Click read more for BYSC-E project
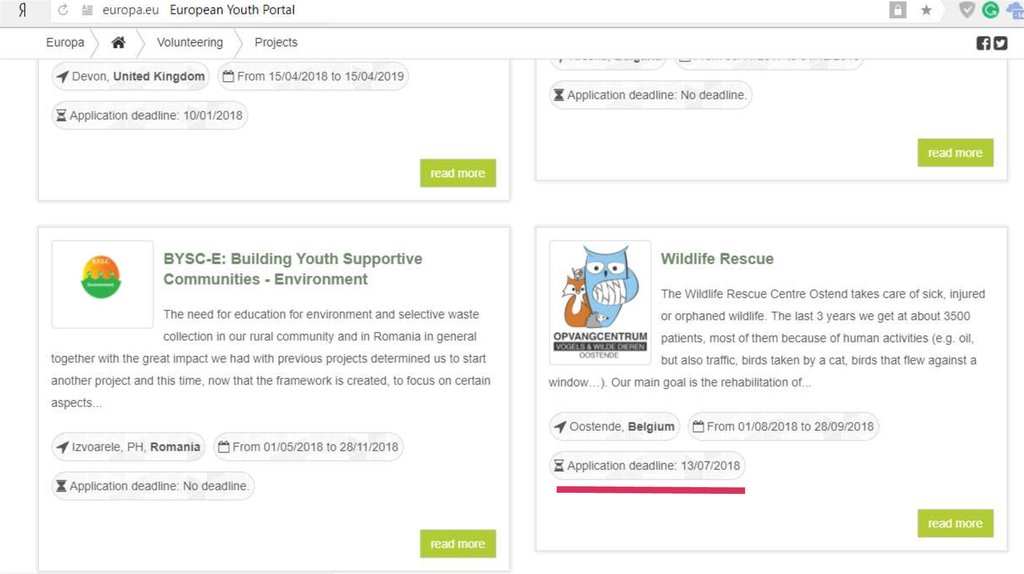The height and width of the screenshot is (574, 1024). [458, 544]
